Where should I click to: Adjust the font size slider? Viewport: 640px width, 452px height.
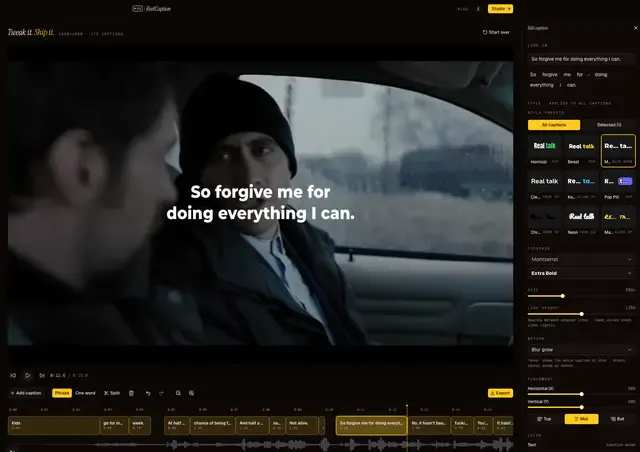tap(562, 296)
